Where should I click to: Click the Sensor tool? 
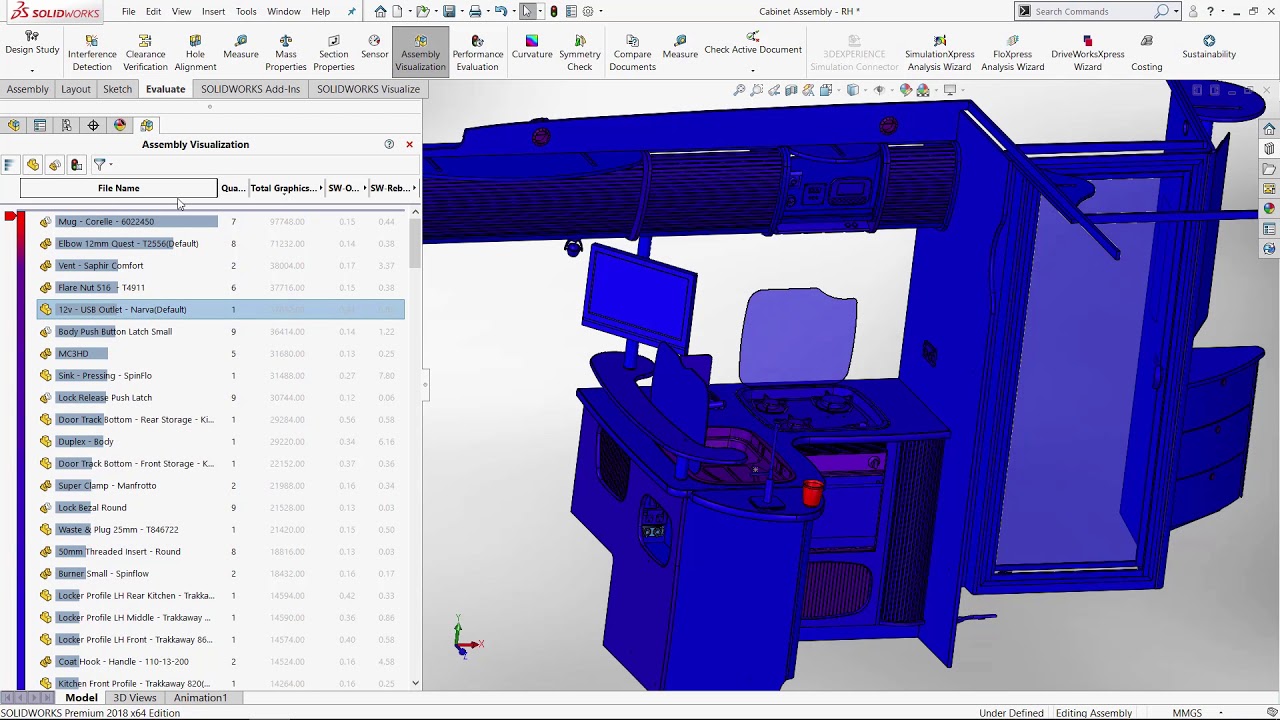pyautogui.click(x=374, y=47)
